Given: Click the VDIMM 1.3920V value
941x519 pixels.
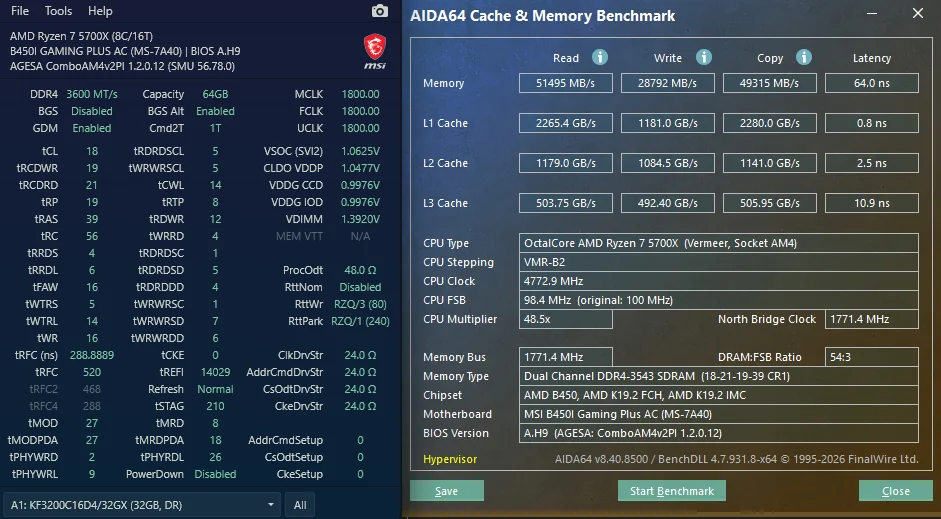Looking at the screenshot, I should click(x=360, y=219).
